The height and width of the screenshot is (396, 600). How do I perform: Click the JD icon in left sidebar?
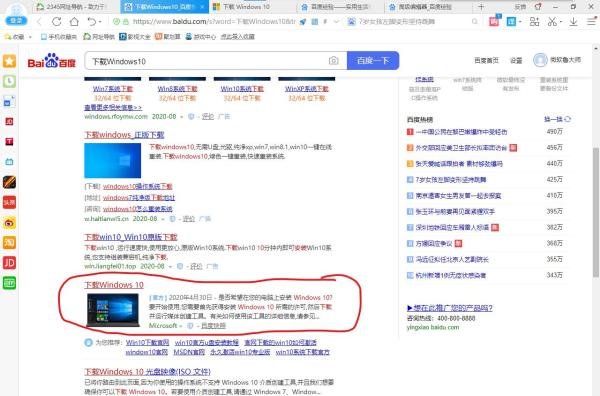10,263
